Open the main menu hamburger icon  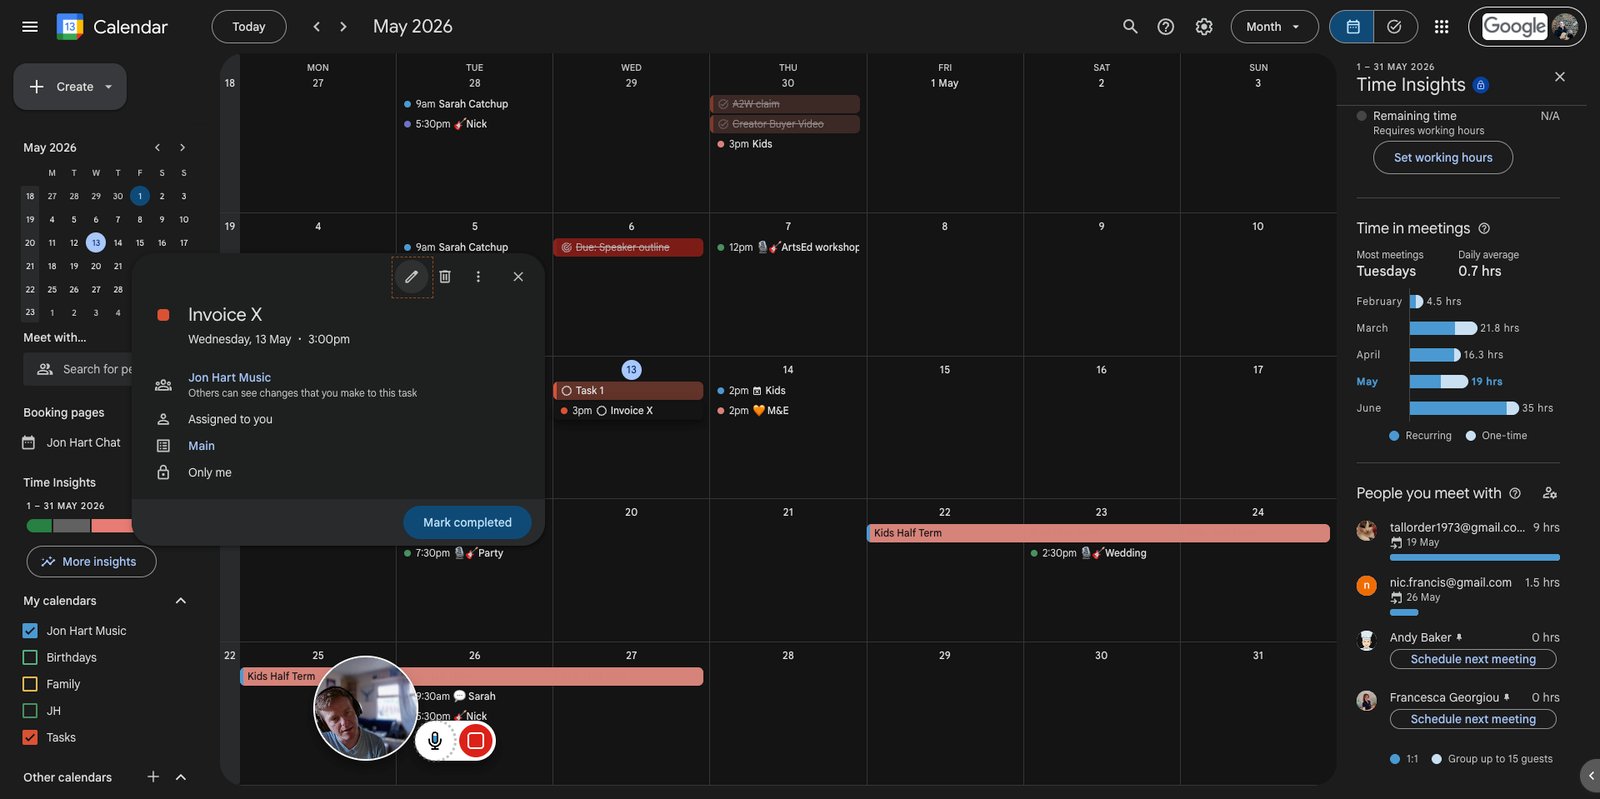[x=30, y=27]
